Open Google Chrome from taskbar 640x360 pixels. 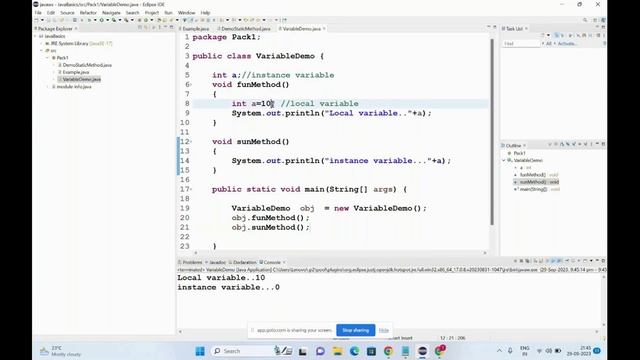click(388, 351)
